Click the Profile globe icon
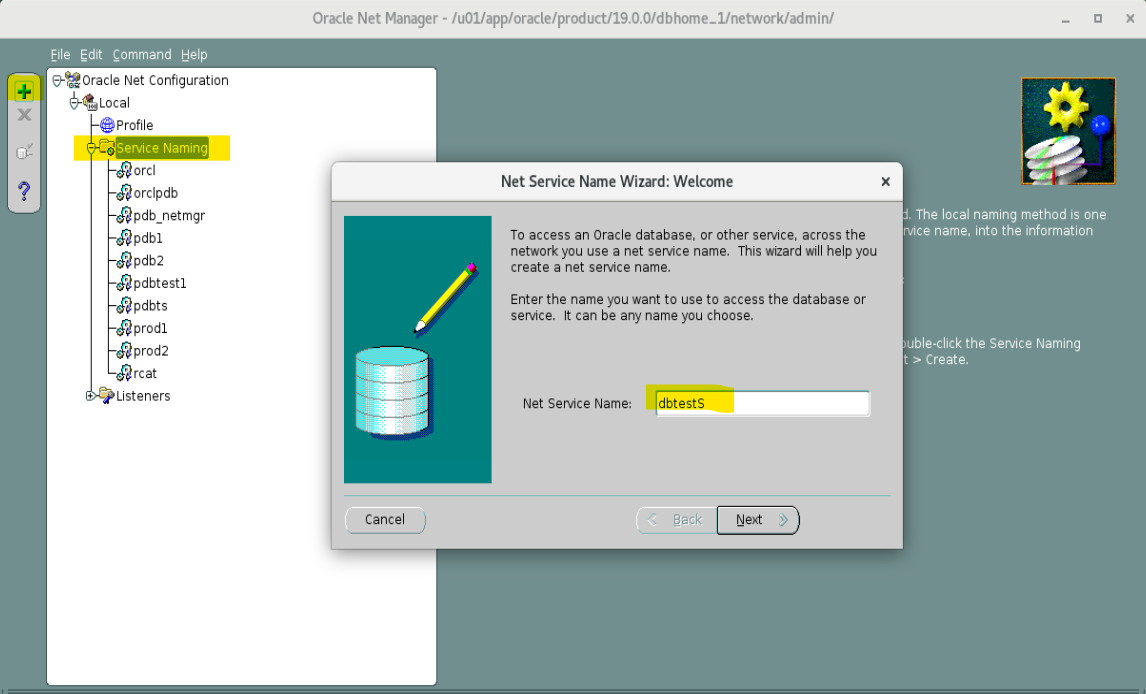The image size is (1146, 694). [x=107, y=125]
